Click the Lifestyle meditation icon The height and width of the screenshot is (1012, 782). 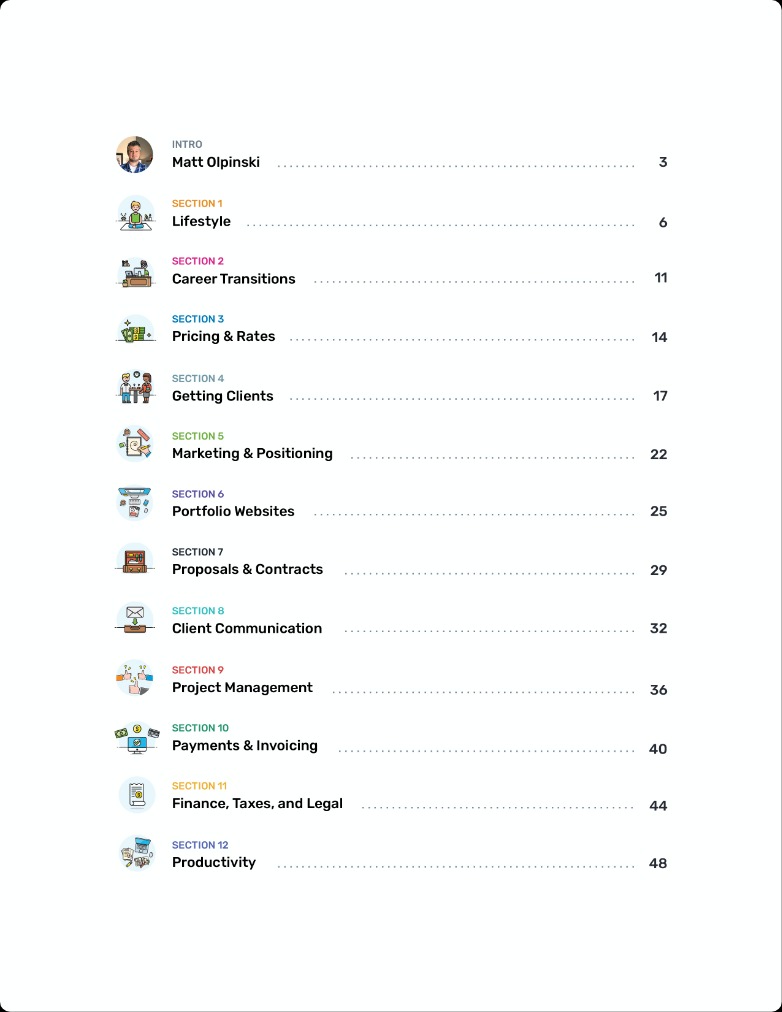135,214
